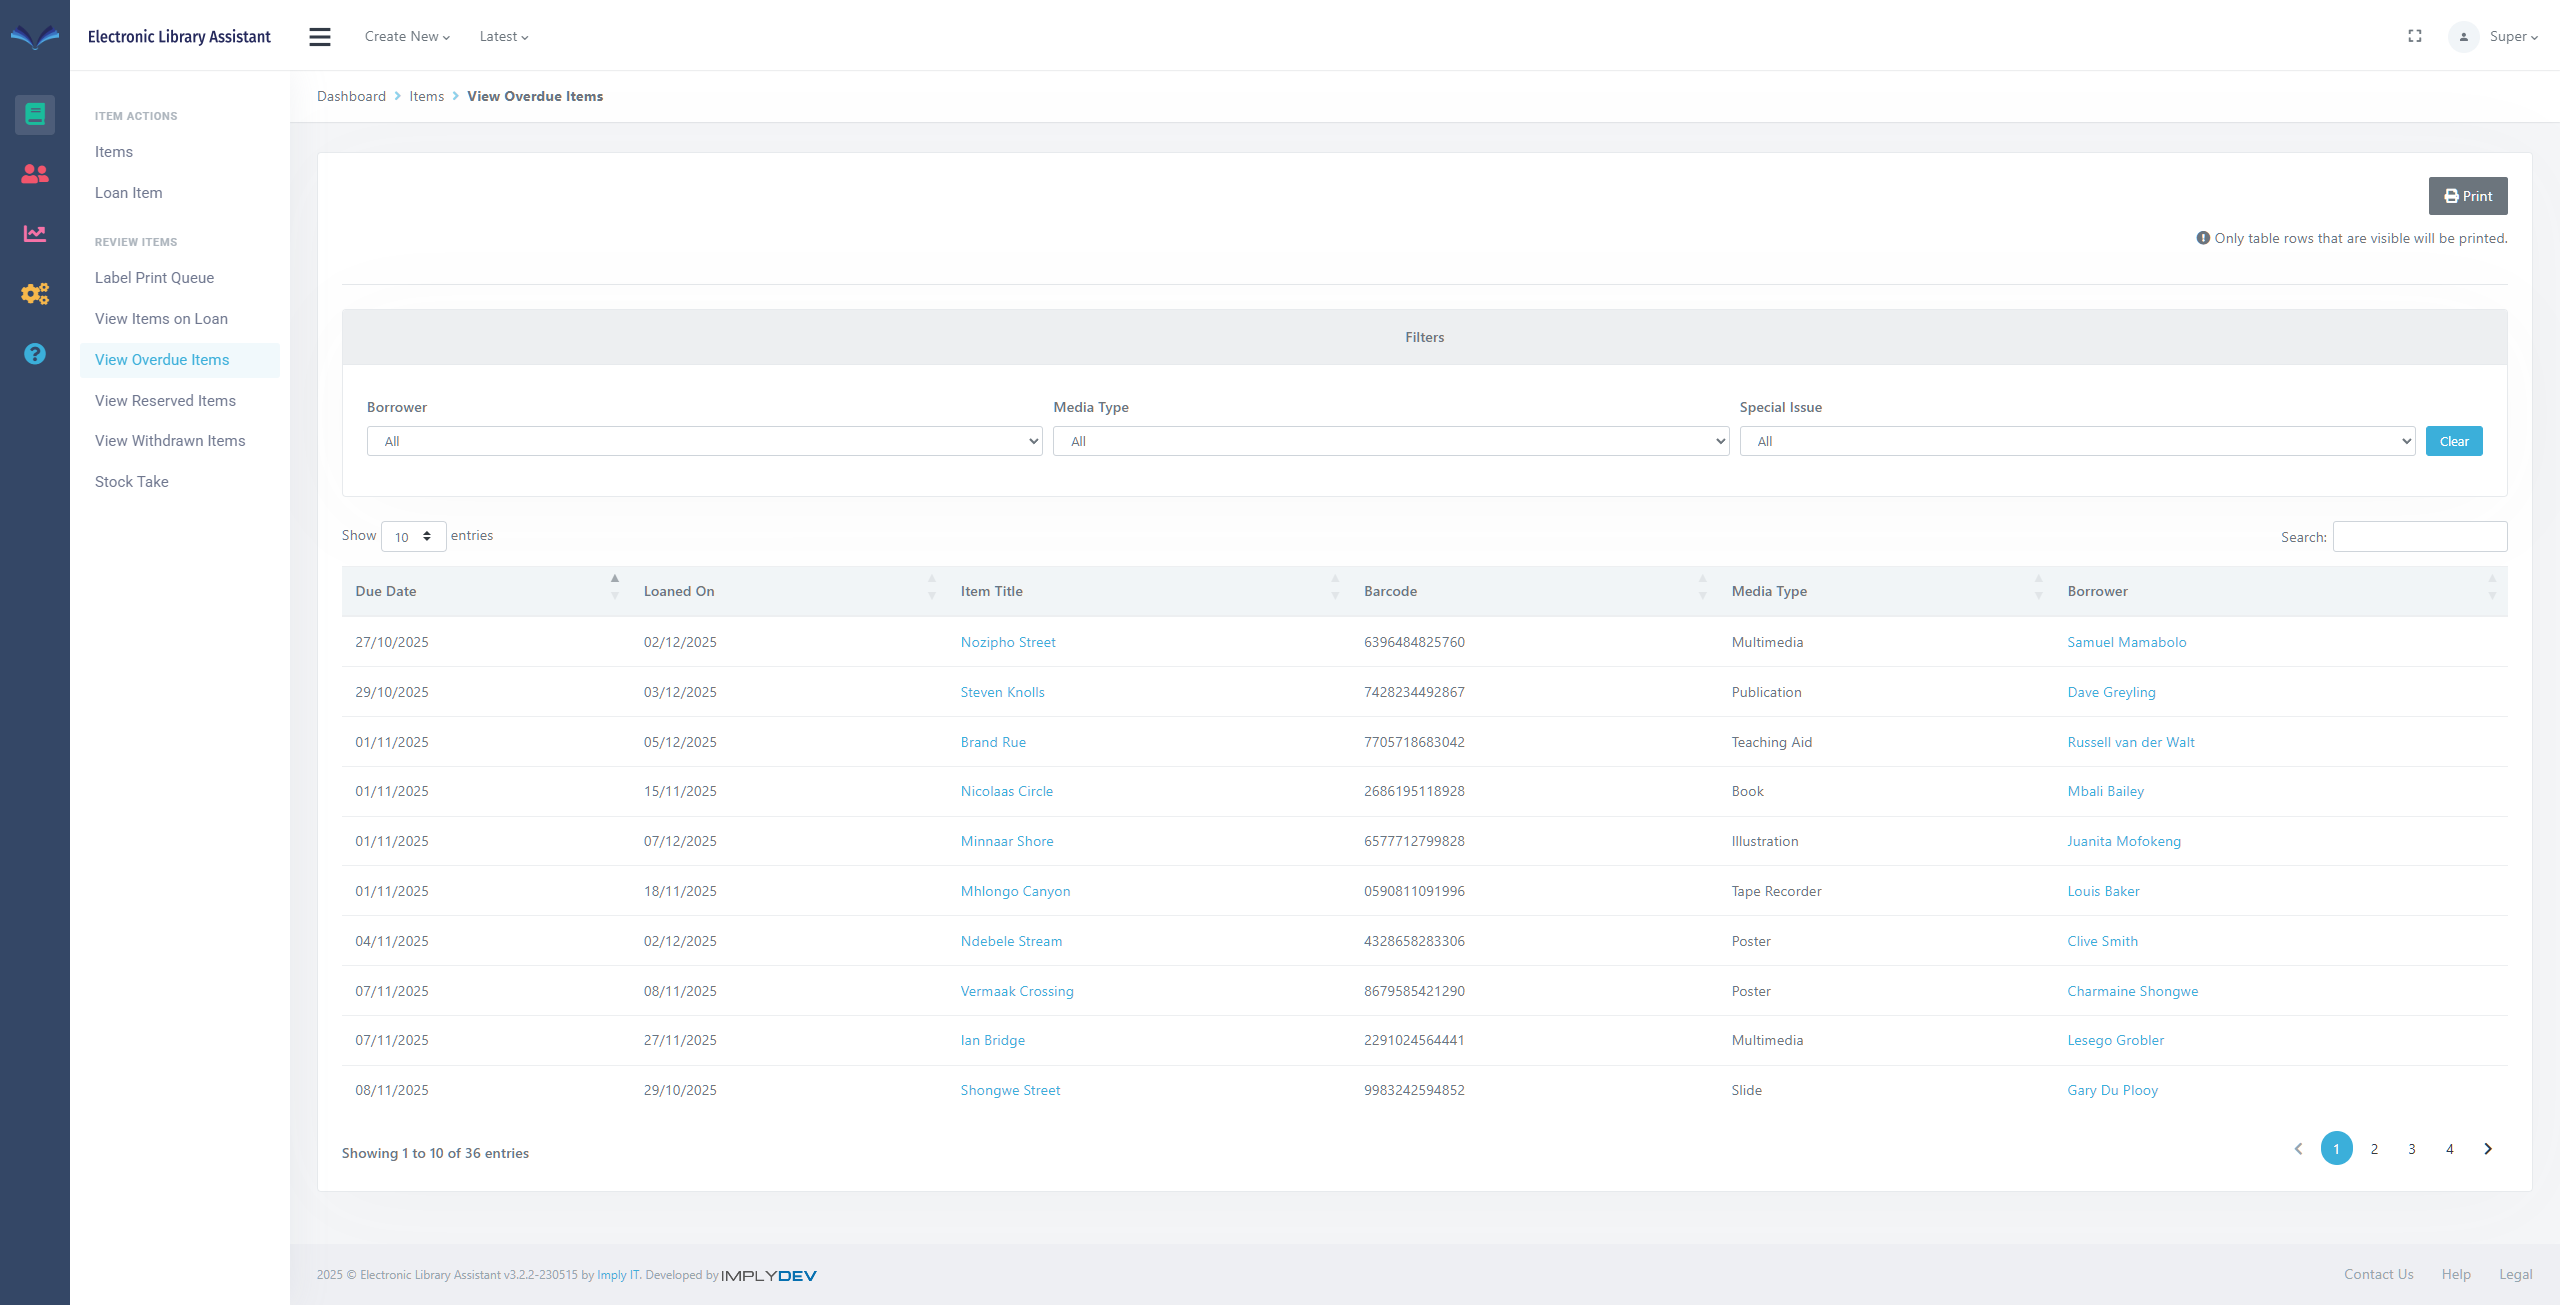Click the help question mark icon
The width and height of the screenshot is (2560, 1306).
(x=35, y=354)
